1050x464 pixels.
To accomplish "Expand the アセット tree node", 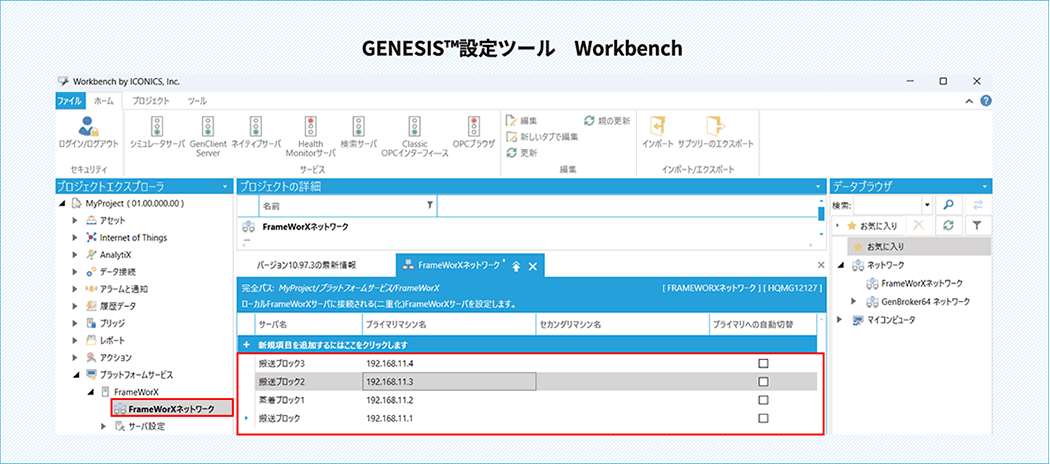I will (75, 220).
